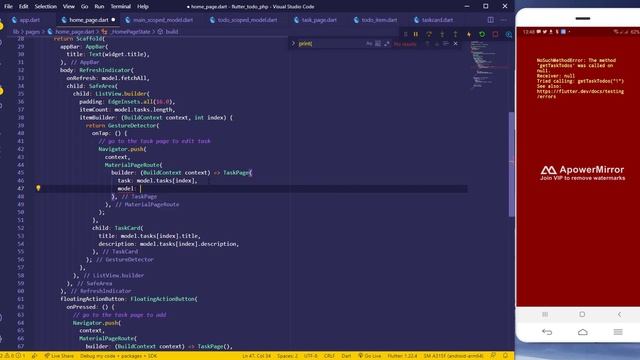Close the find widget
This screenshot has height=360, width=640.
pyautogui.click(x=456, y=43)
